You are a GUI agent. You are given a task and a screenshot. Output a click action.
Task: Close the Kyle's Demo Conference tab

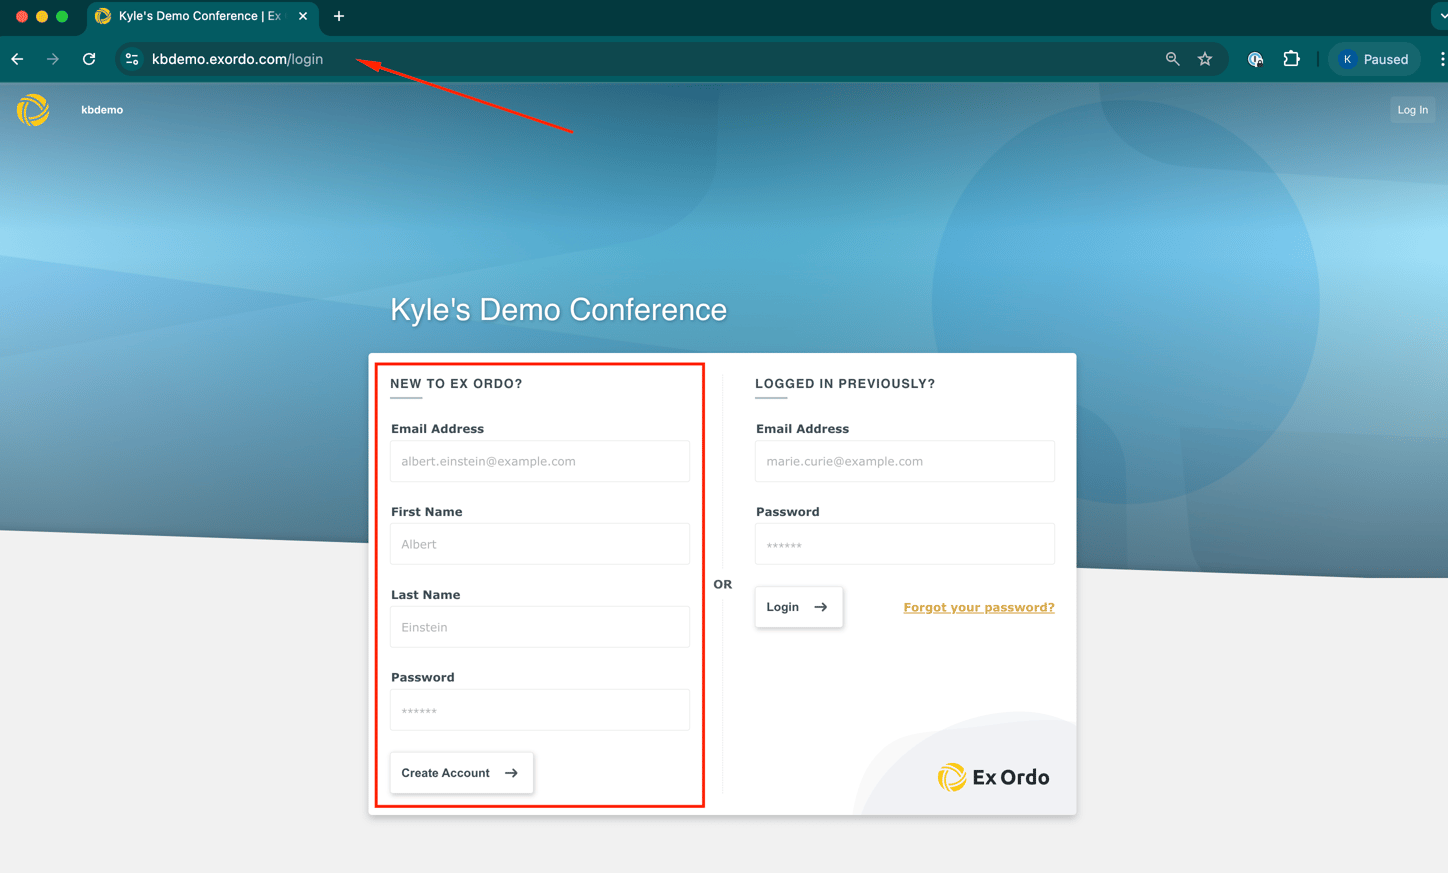click(x=303, y=16)
